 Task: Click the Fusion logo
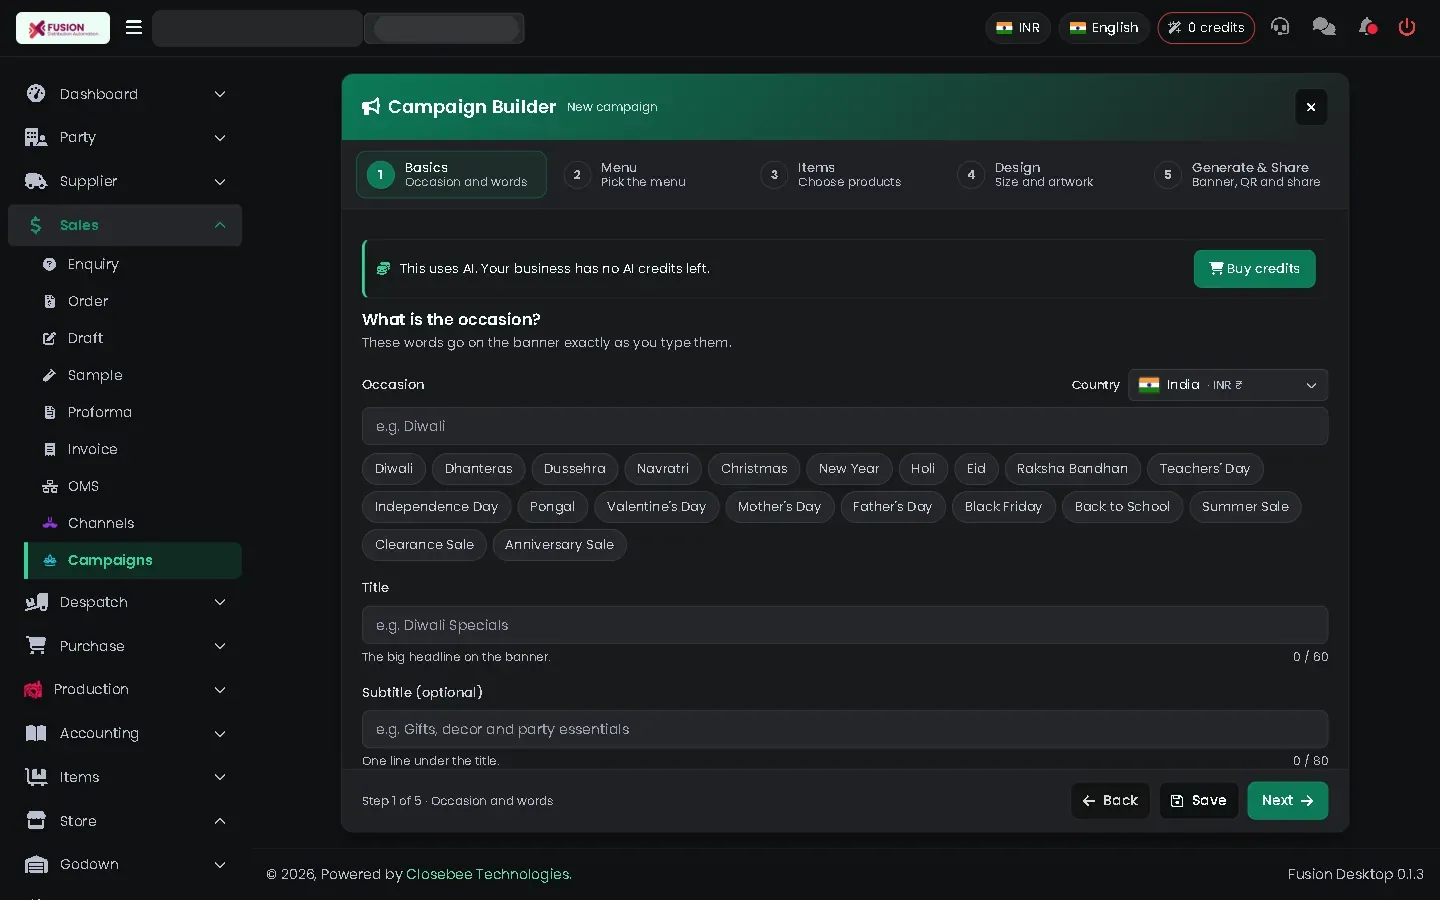coord(63,28)
